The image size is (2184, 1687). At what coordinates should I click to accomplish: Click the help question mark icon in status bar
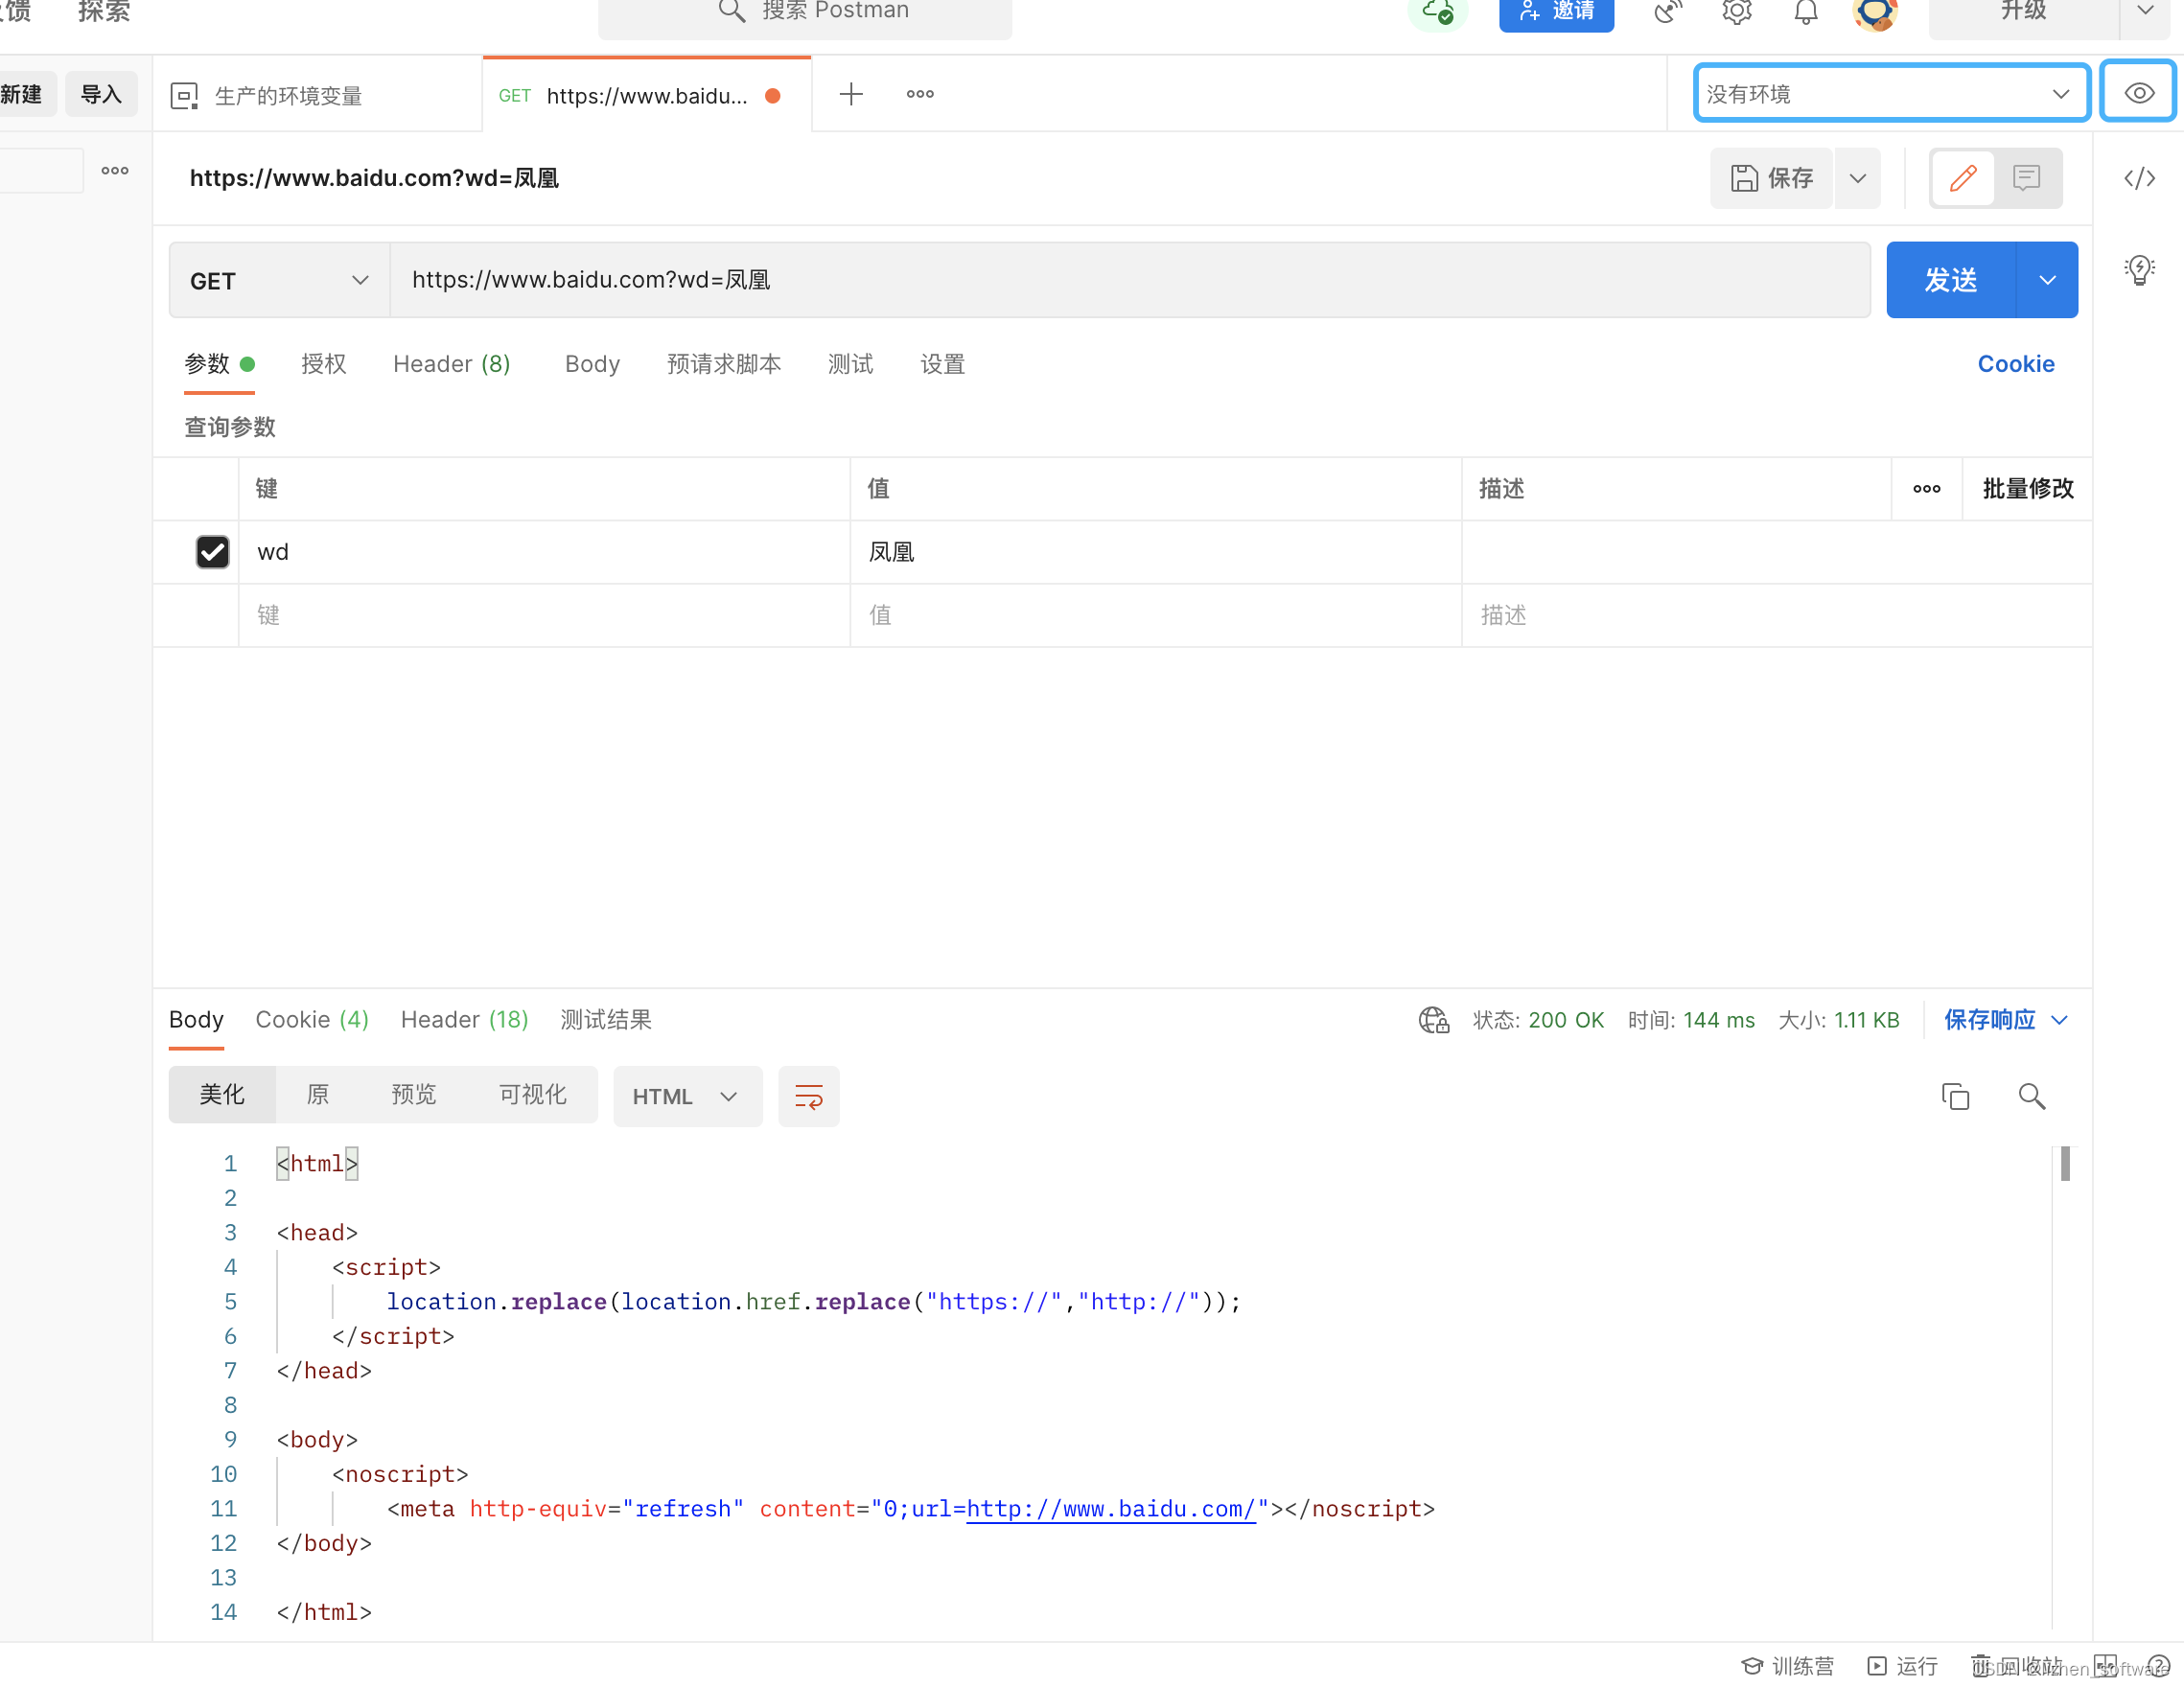(2158, 1665)
